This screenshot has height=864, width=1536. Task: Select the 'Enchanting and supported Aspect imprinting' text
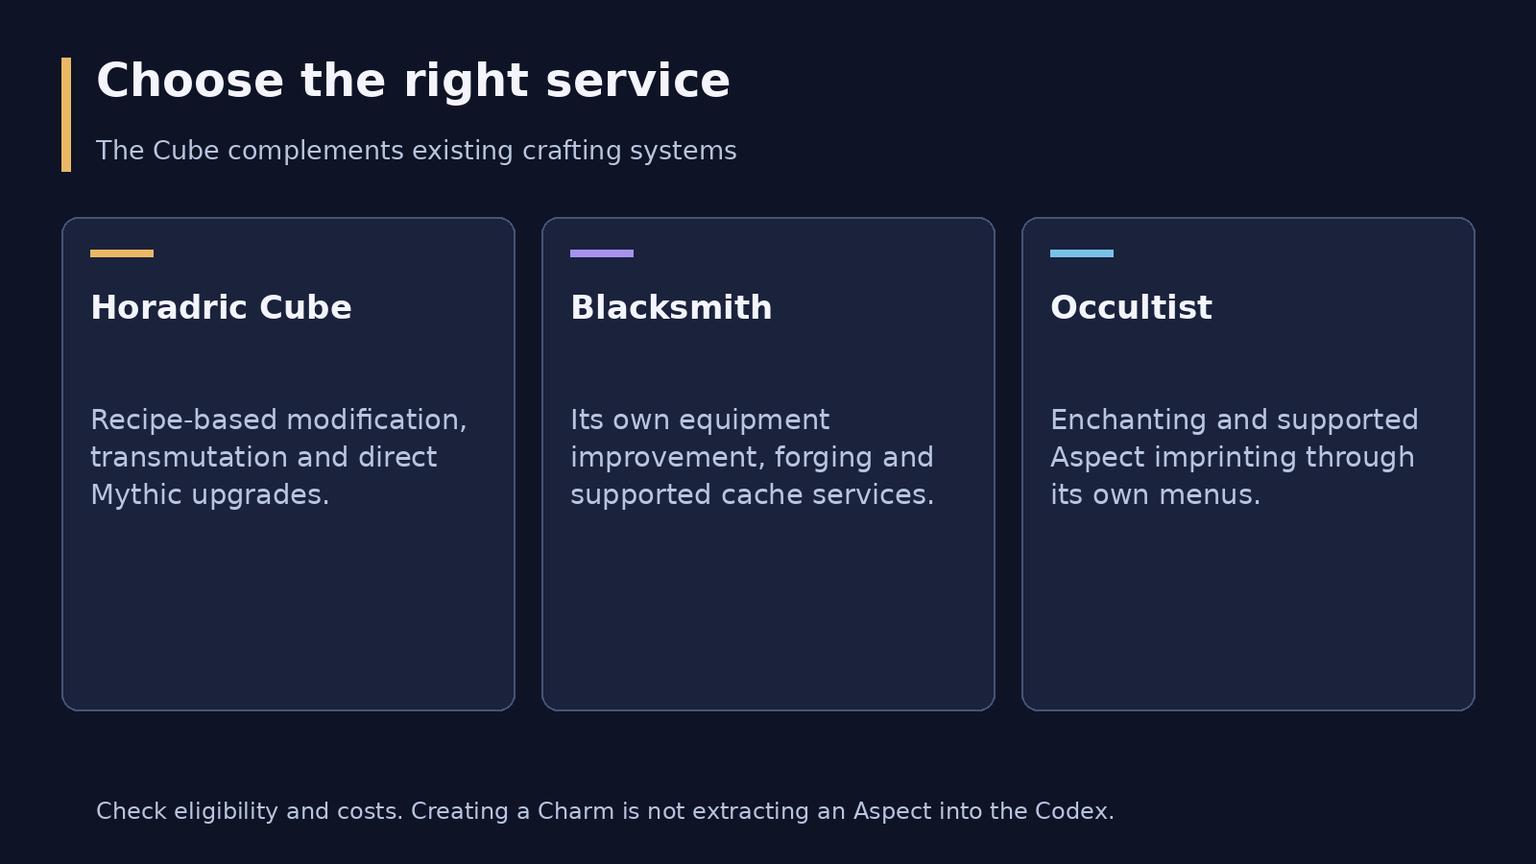(1234, 457)
